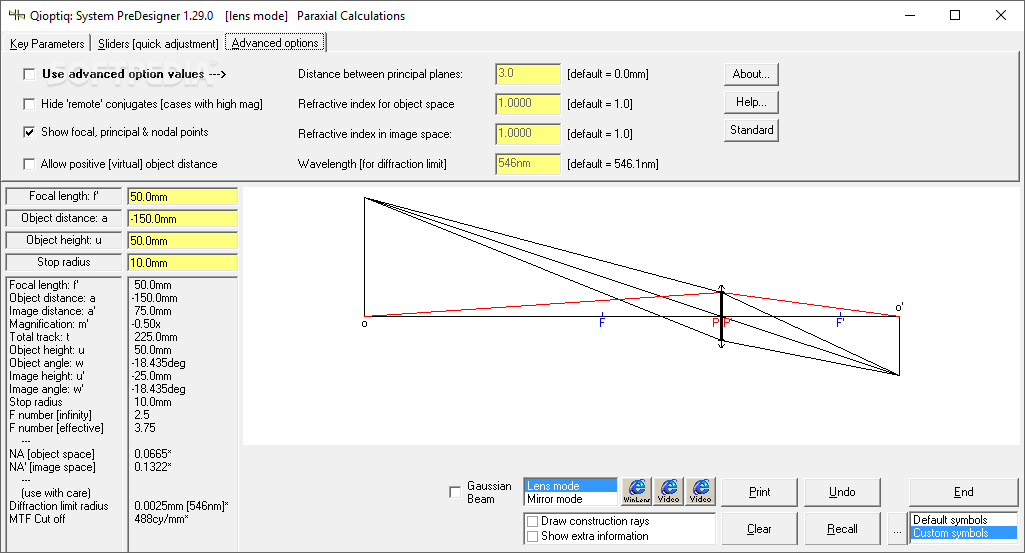Click the 'Object height: u' label button

coord(63,241)
